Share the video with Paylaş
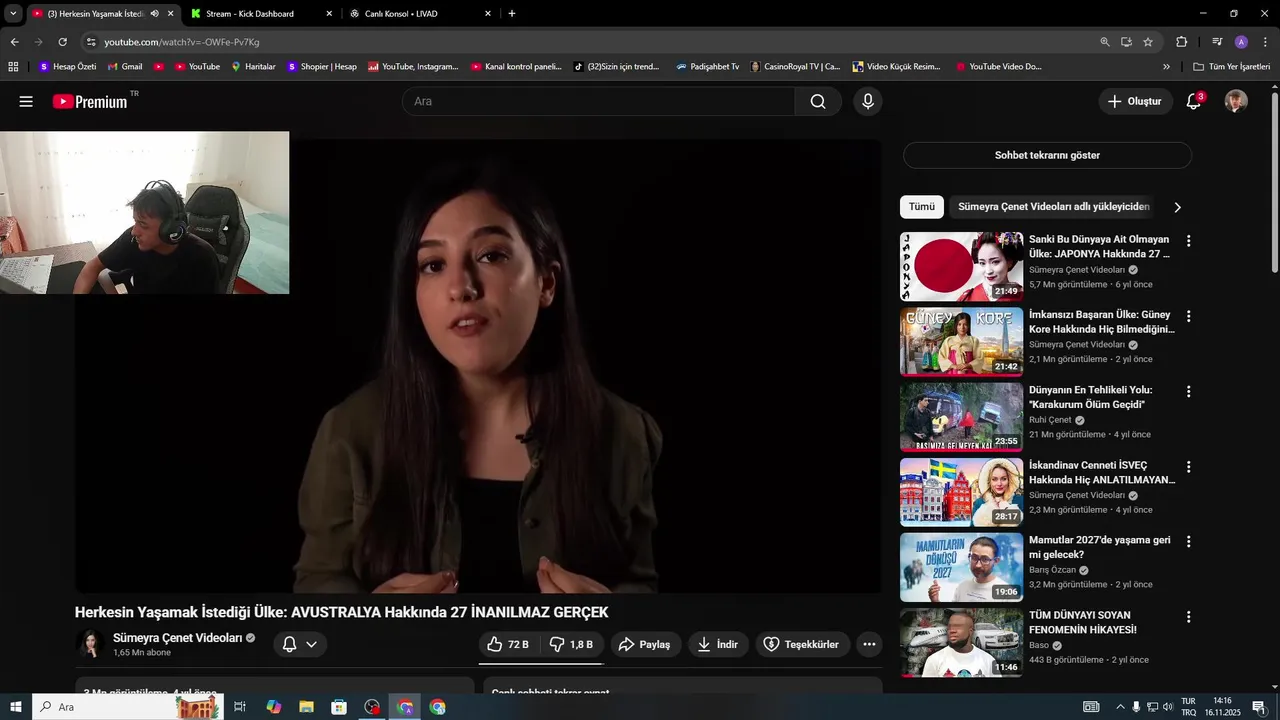 646,645
